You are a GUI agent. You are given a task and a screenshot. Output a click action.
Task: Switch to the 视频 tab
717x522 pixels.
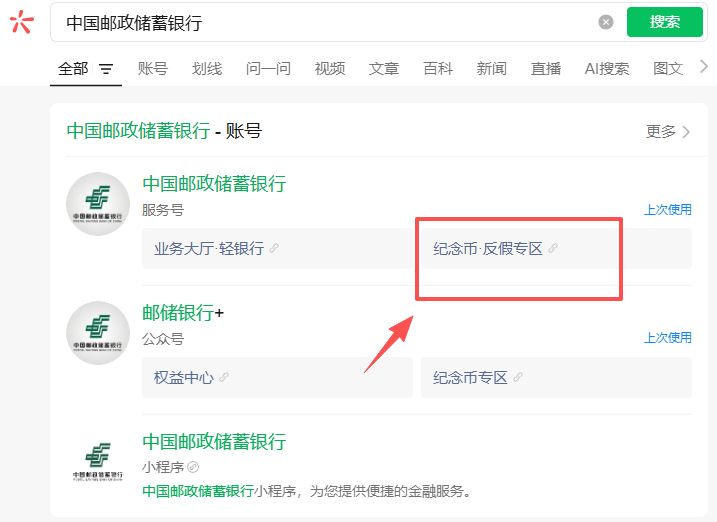(330, 69)
